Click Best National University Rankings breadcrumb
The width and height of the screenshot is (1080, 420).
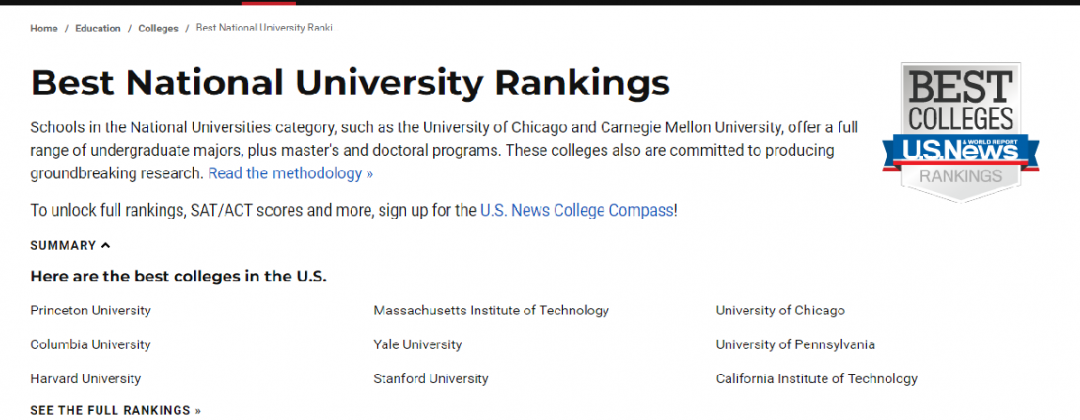(x=264, y=28)
